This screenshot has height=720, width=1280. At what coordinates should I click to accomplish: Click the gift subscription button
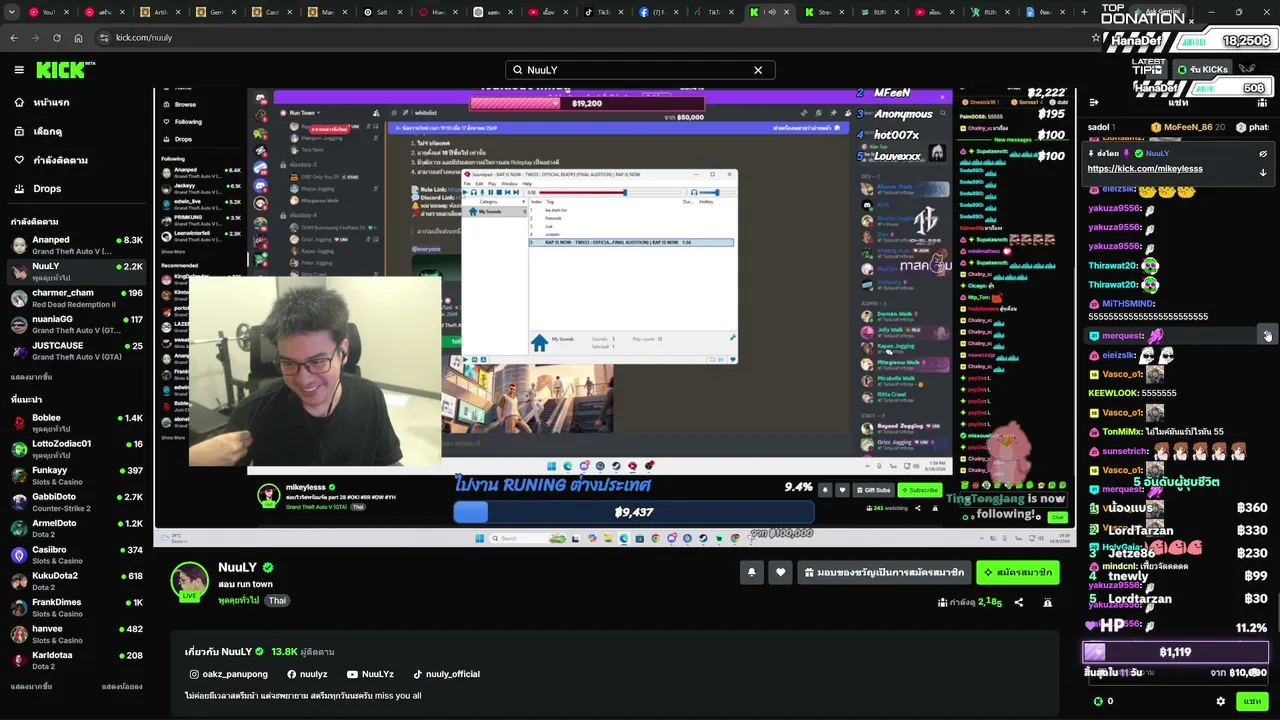[x=884, y=572]
